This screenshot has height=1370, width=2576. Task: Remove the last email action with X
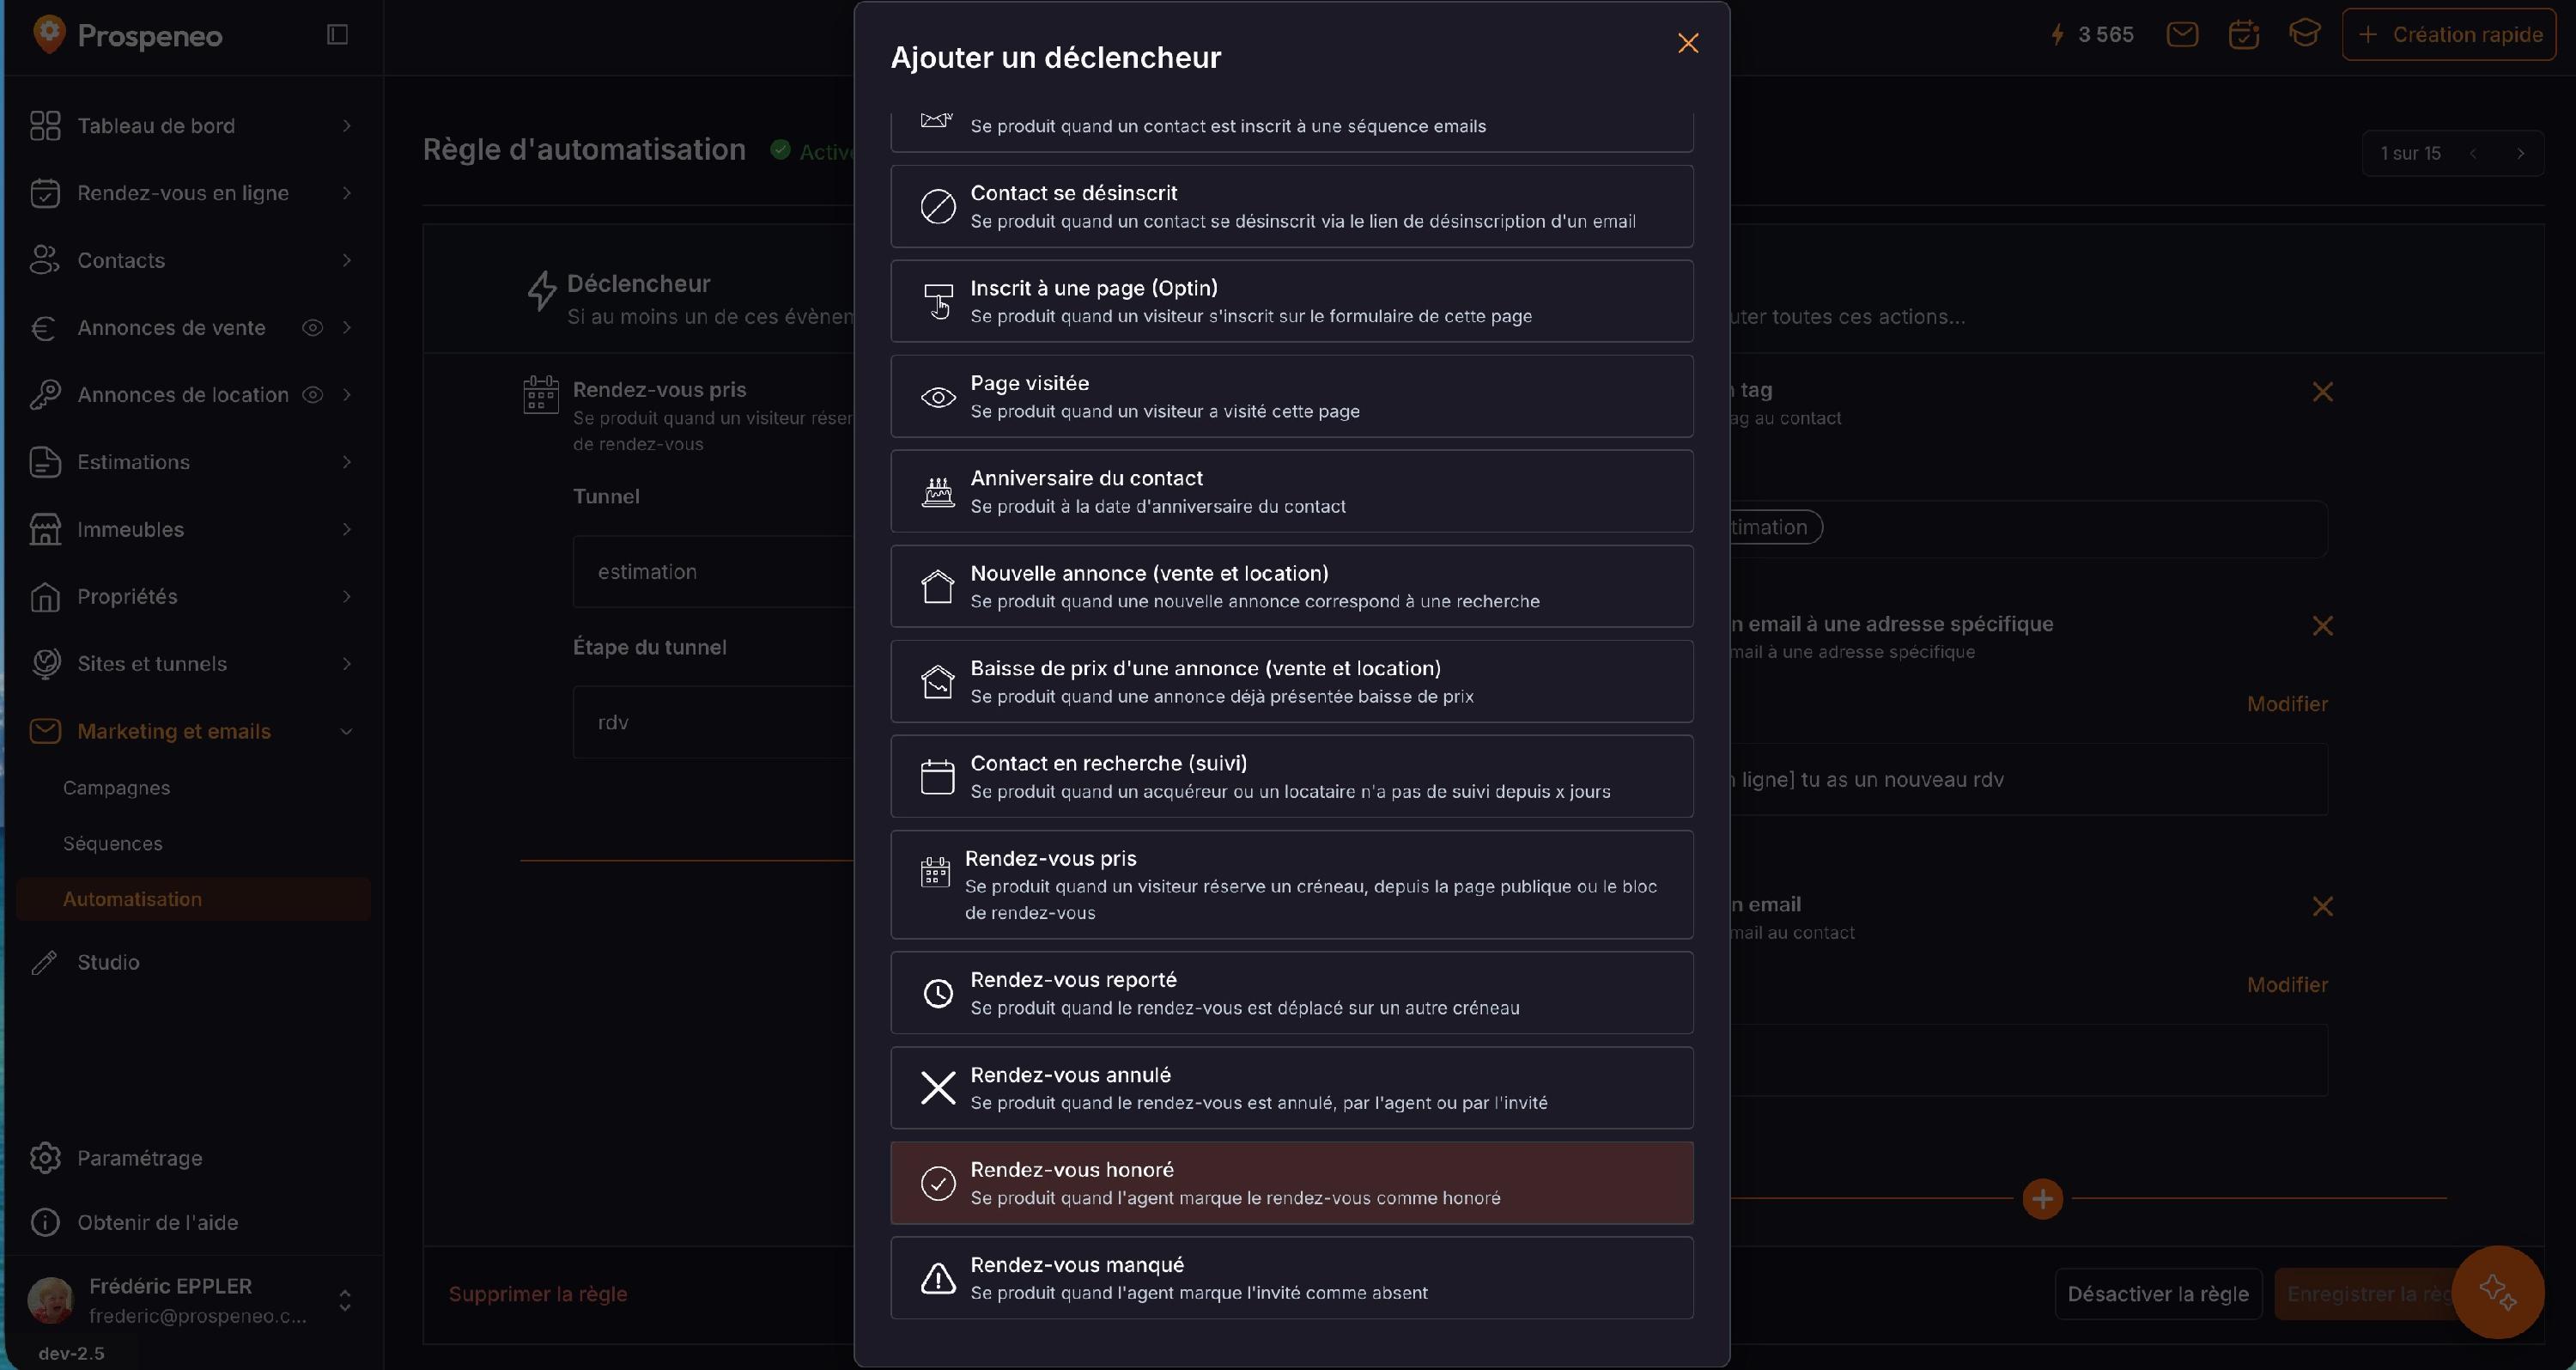coord(2322,907)
